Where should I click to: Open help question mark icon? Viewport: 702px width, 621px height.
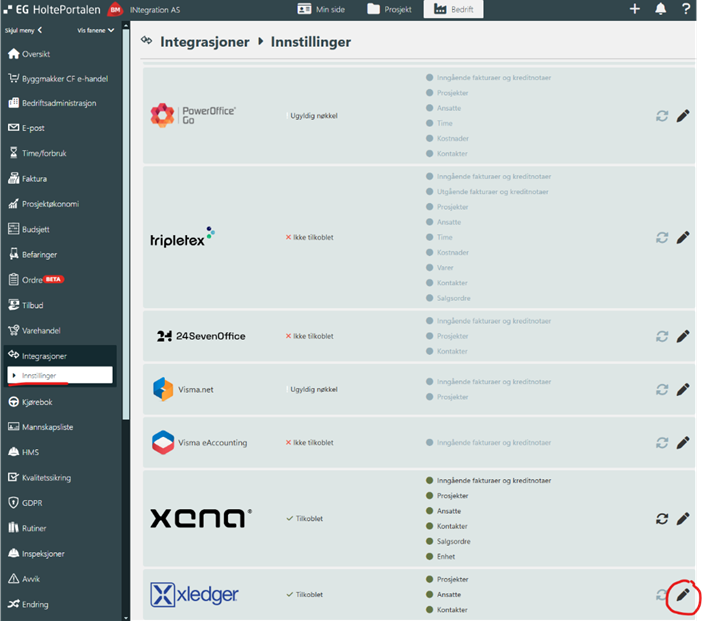pos(686,9)
